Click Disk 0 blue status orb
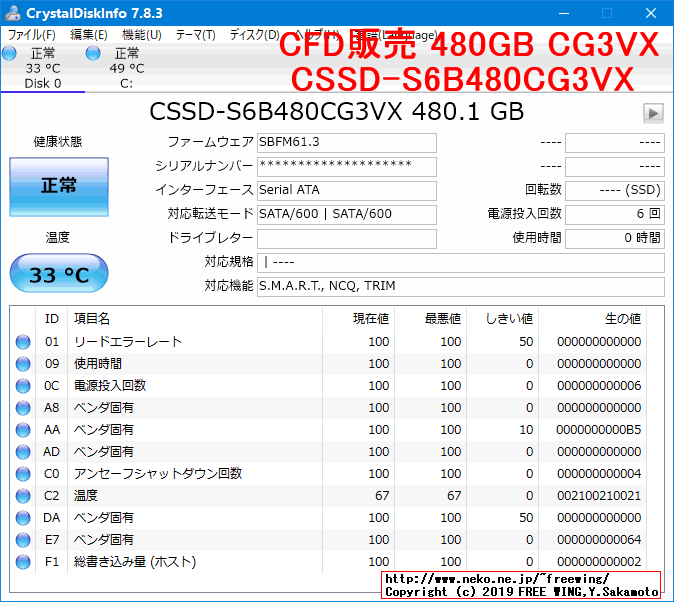674x602 pixels. (9, 53)
